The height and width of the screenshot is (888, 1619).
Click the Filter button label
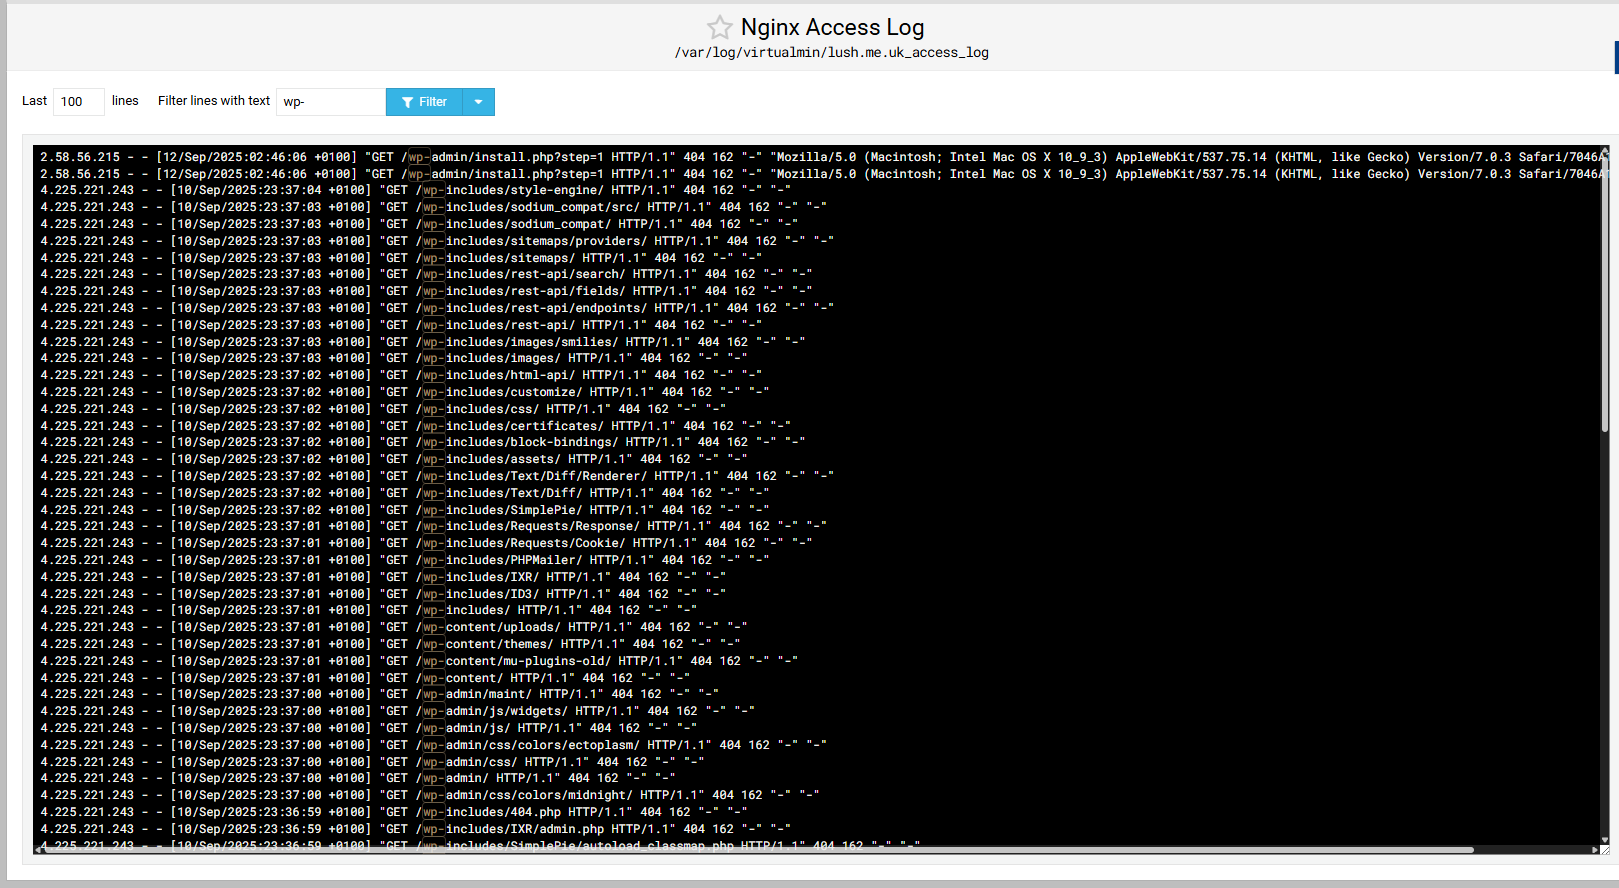pos(432,102)
